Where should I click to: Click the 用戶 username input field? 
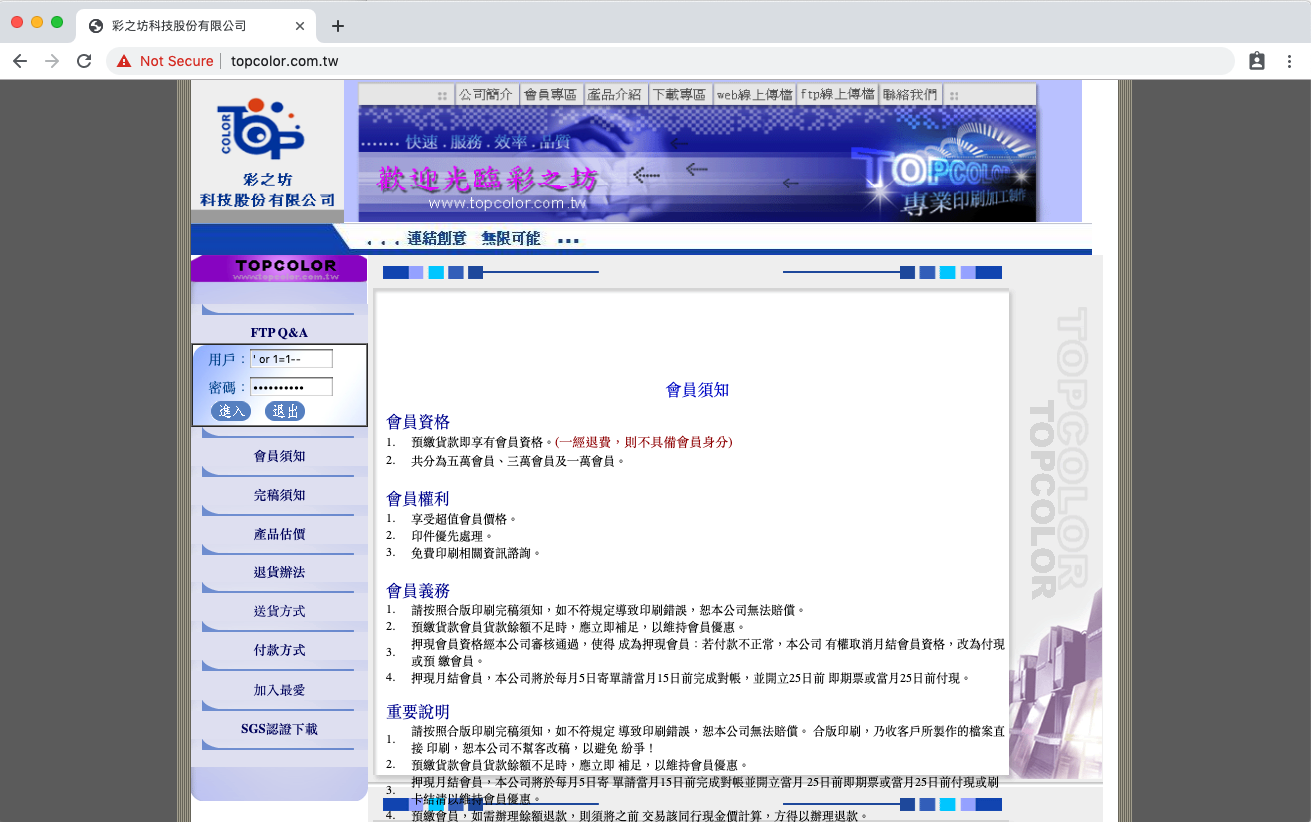(291, 359)
